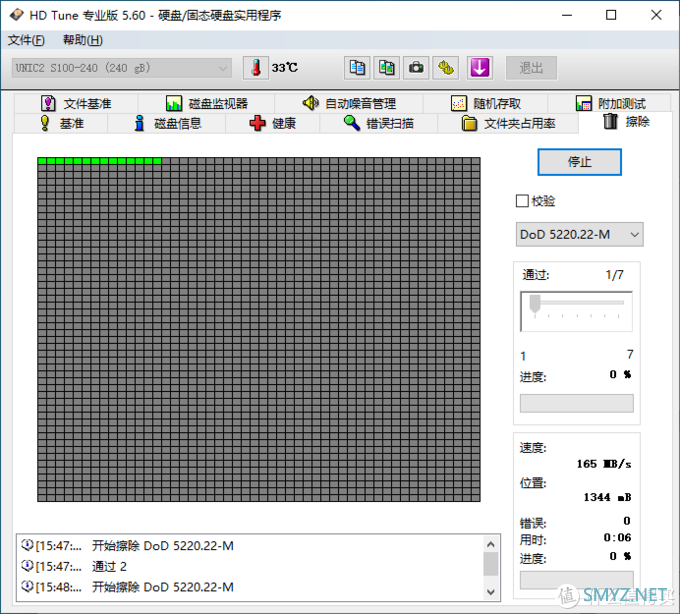
Task: Click the 退出 button
Action: 531,68
